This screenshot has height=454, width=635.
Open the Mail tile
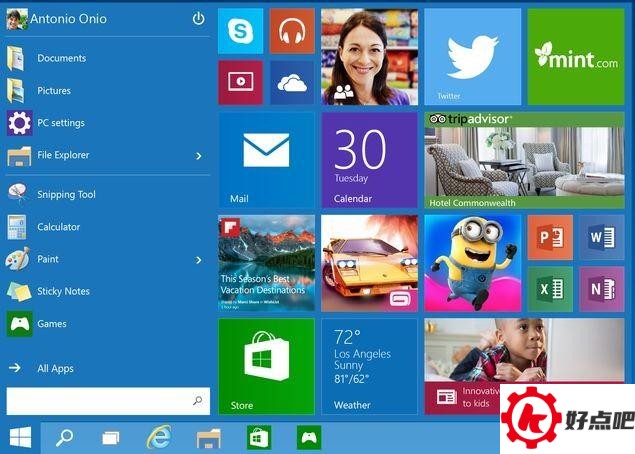point(266,160)
